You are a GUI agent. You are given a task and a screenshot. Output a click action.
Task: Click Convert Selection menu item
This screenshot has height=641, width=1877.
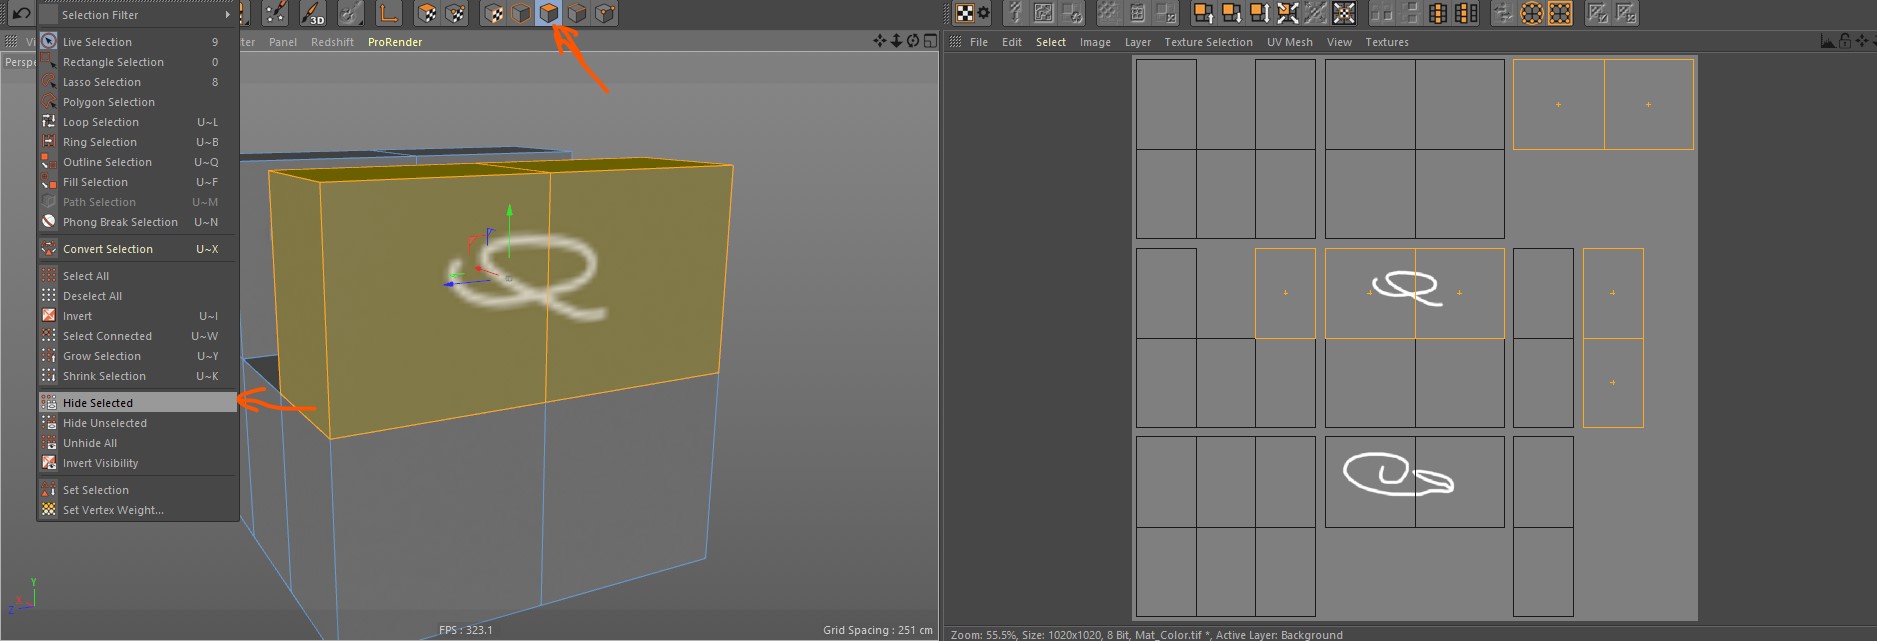[138, 249]
